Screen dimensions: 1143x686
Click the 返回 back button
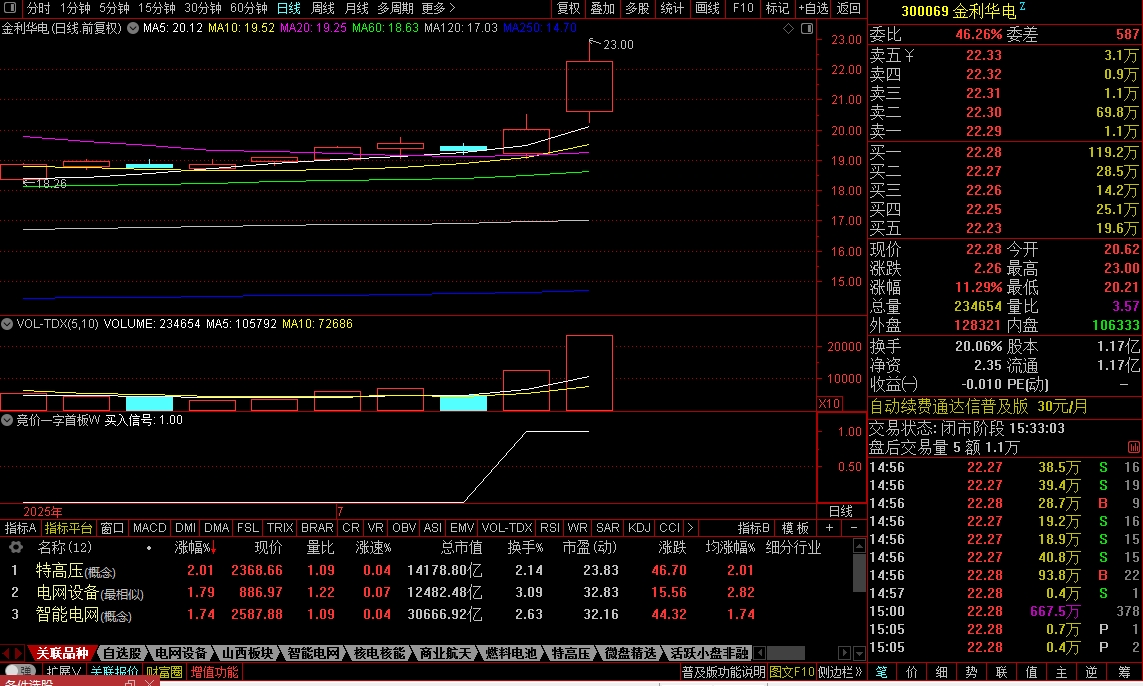tap(848, 8)
